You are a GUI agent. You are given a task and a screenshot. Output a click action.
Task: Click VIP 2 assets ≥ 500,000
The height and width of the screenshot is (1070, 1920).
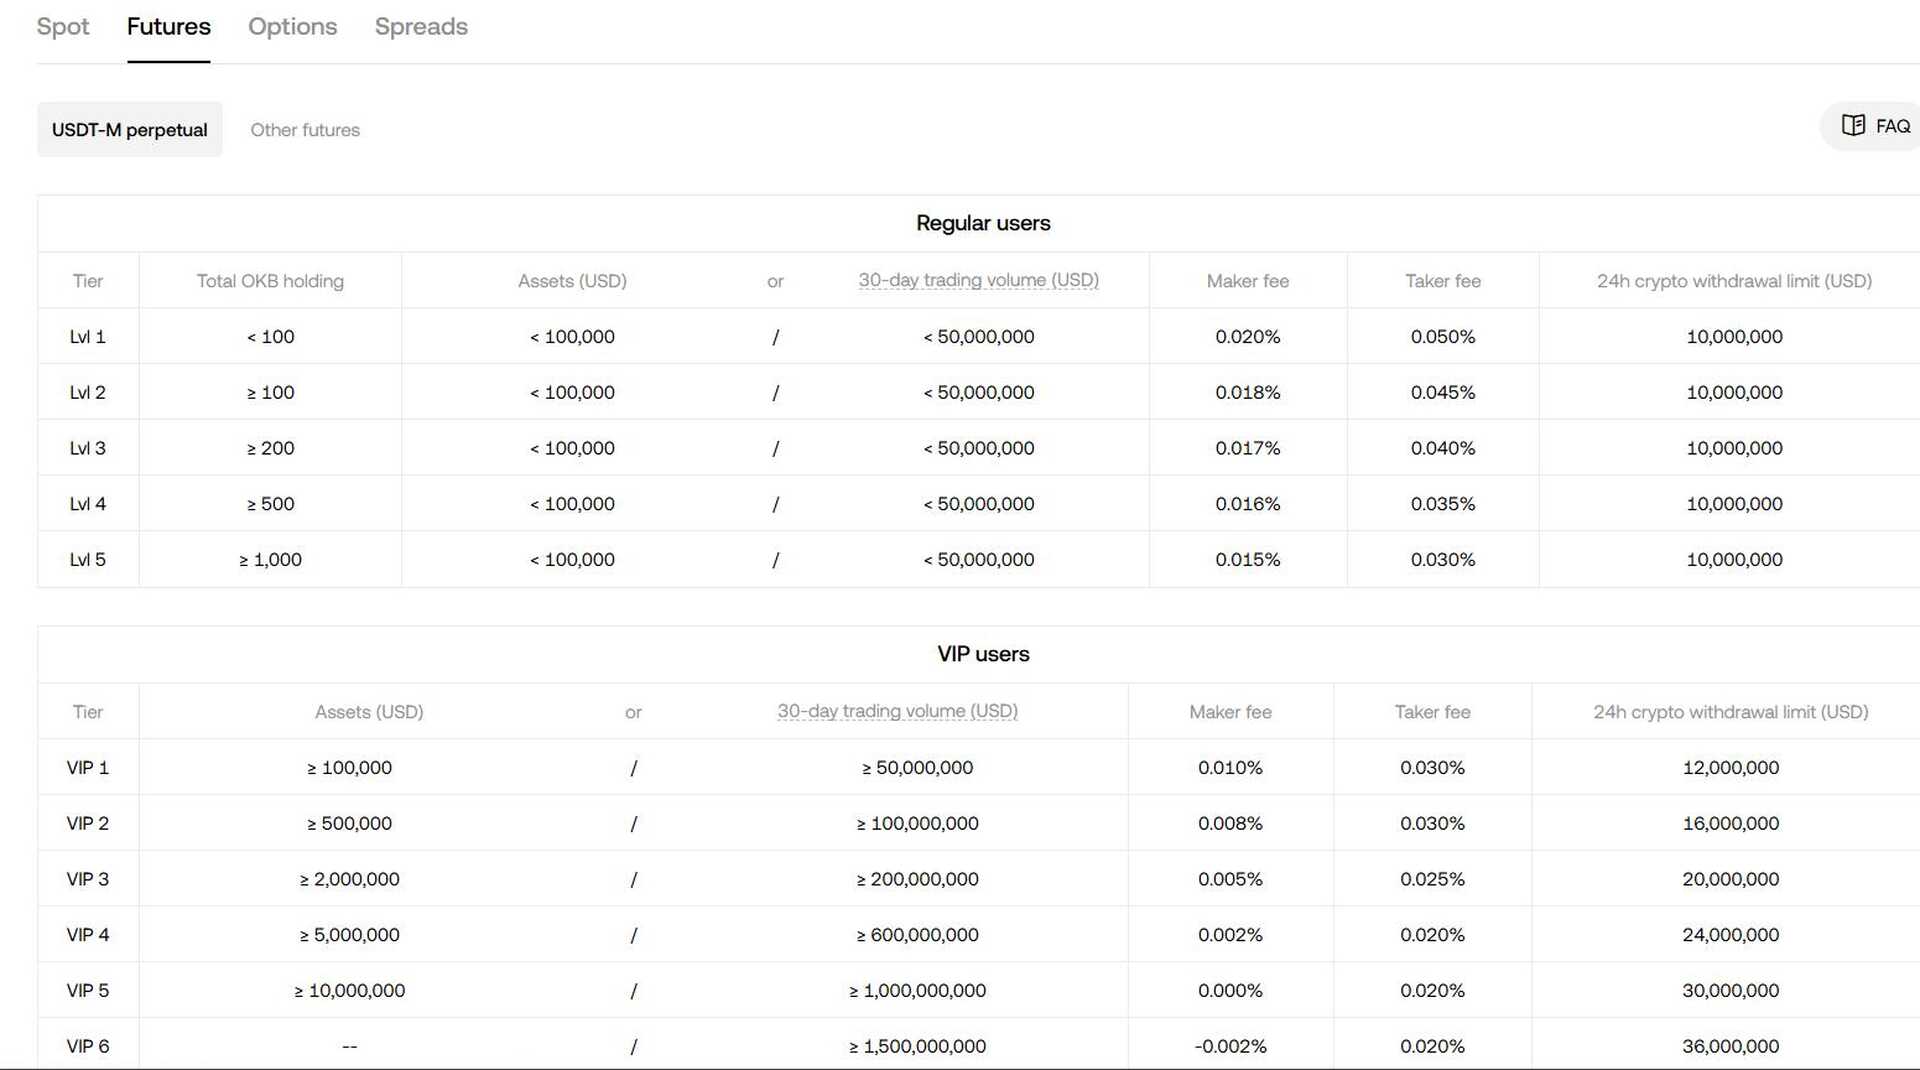349,824
